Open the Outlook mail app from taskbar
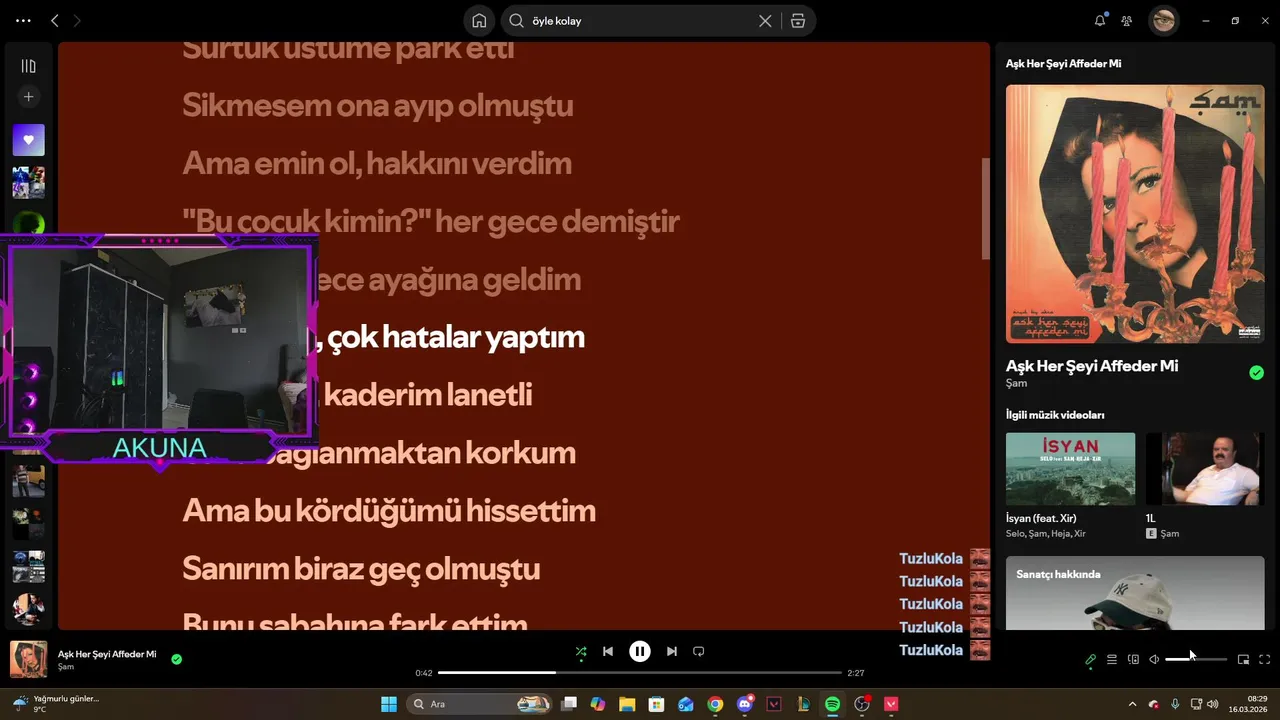This screenshot has height=720, width=1280. [x=686, y=704]
